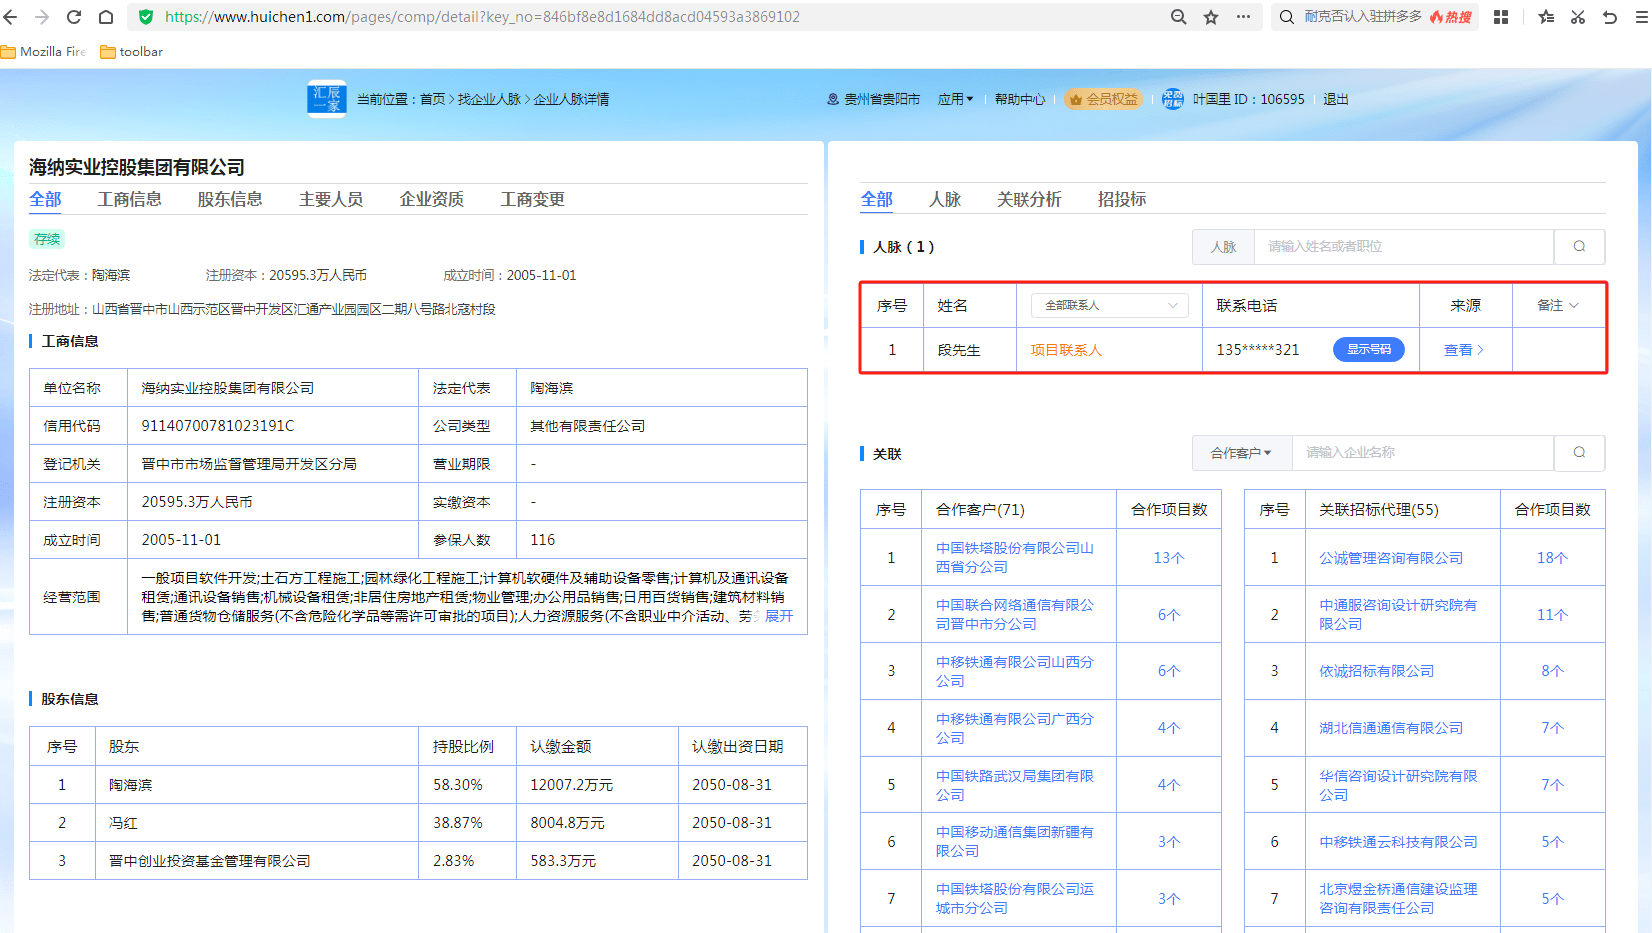This screenshot has width=1652, height=933.
Task: Open 中国联合网络通信有限公司晋中市分公司 link
Action: point(1015,614)
